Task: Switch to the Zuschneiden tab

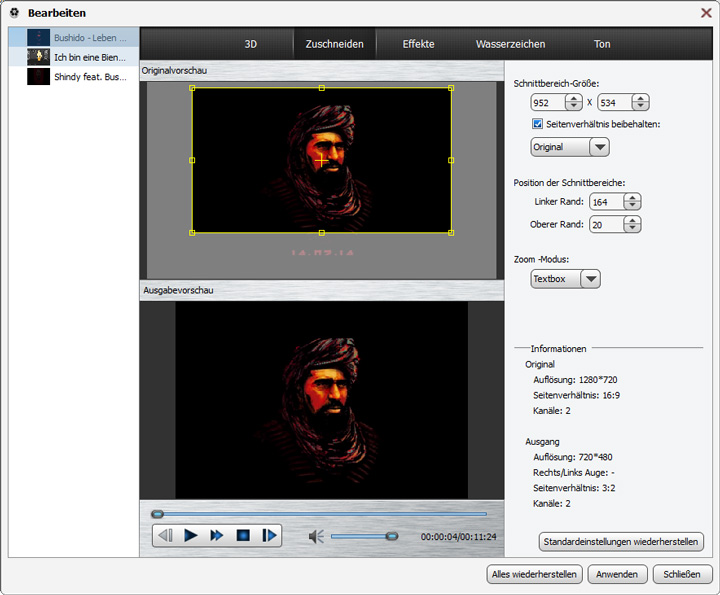Action: pos(334,44)
